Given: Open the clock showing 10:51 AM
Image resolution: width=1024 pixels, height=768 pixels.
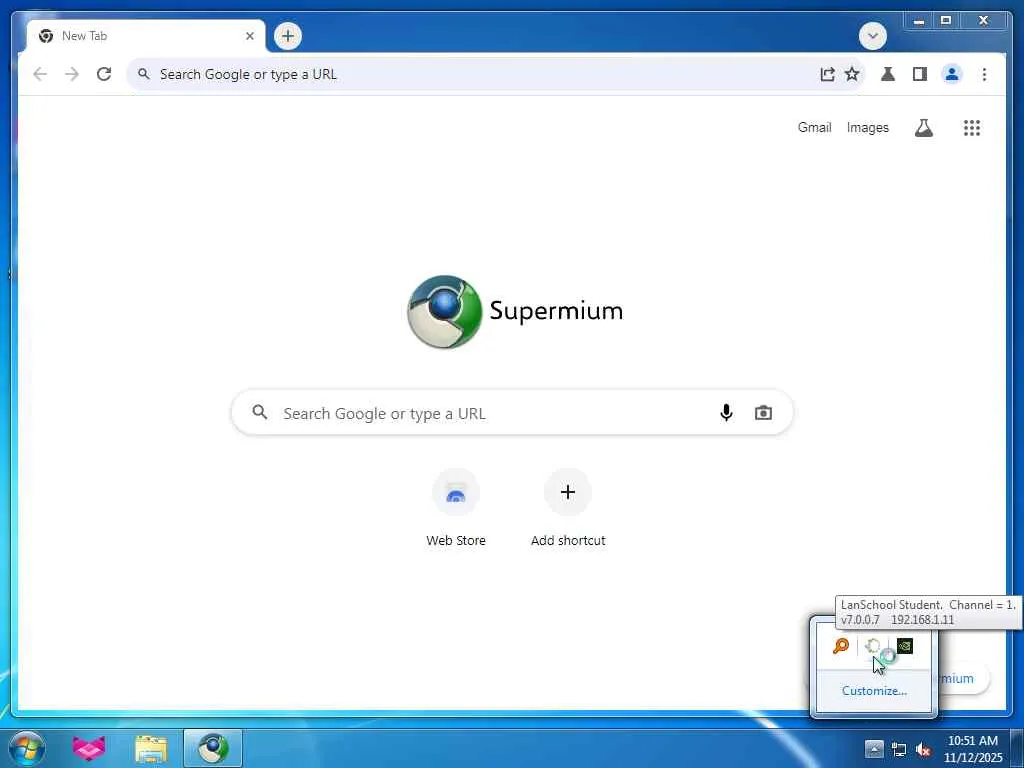Looking at the screenshot, I should point(972,749).
